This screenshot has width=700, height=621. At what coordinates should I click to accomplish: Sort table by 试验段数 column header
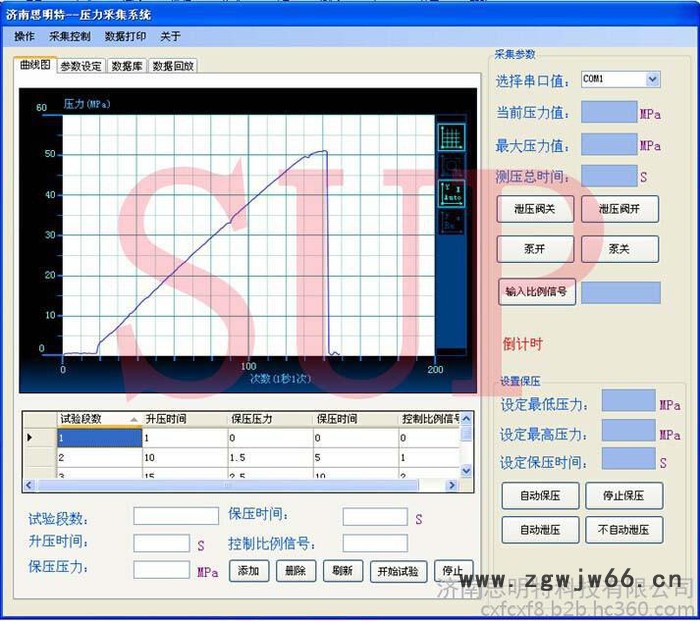tap(97, 418)
